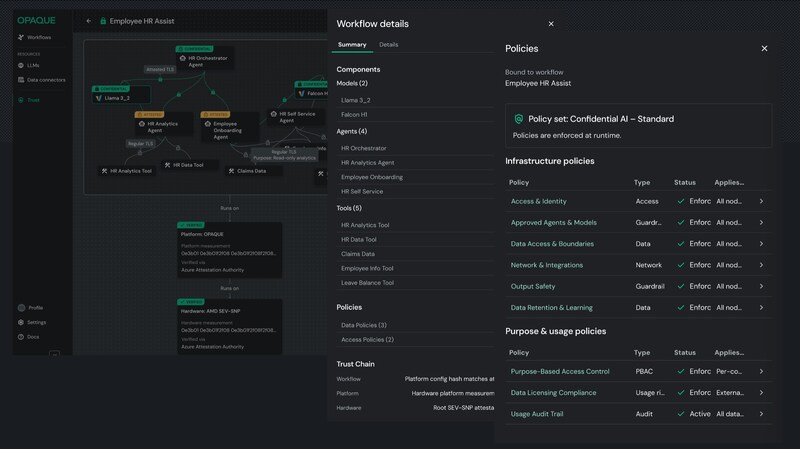The width and height of the screenshot is (800, 449).
Task: Click the Attested badge on HR Analytics Agent
Action: pyautogui.click(x=149, y=114)
